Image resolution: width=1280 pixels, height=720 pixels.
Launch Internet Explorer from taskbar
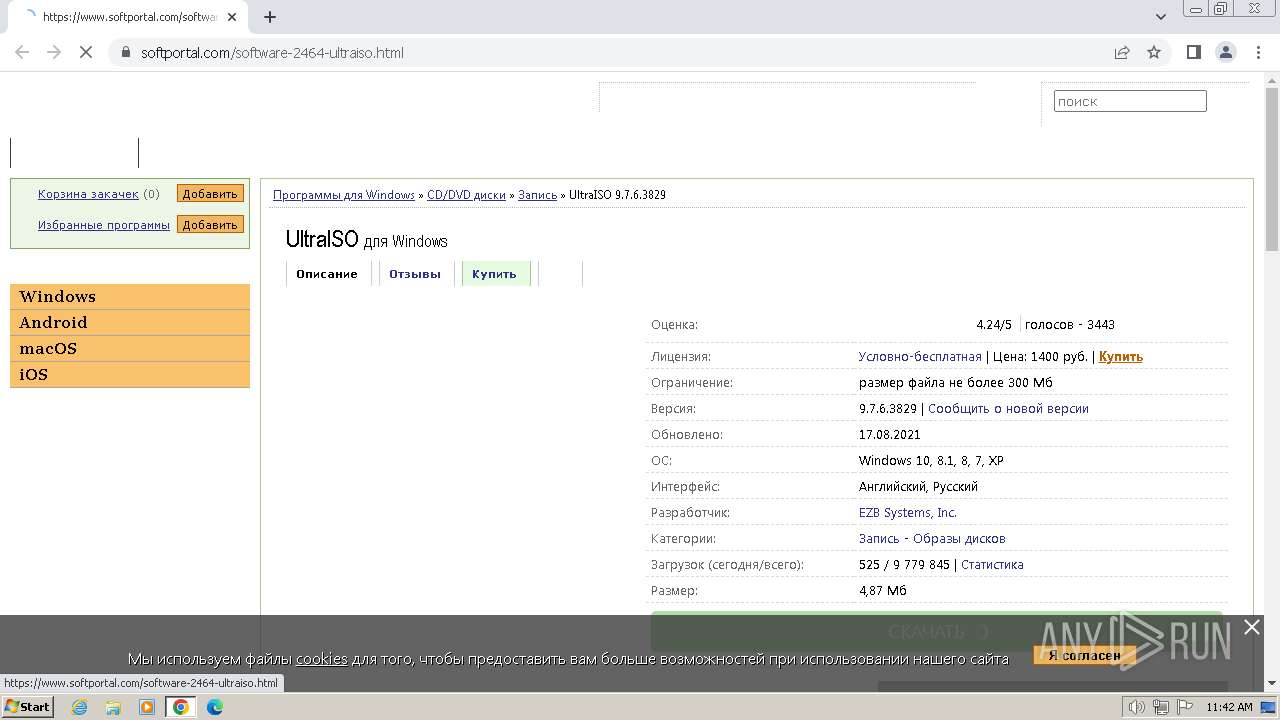tap(80, 707)
